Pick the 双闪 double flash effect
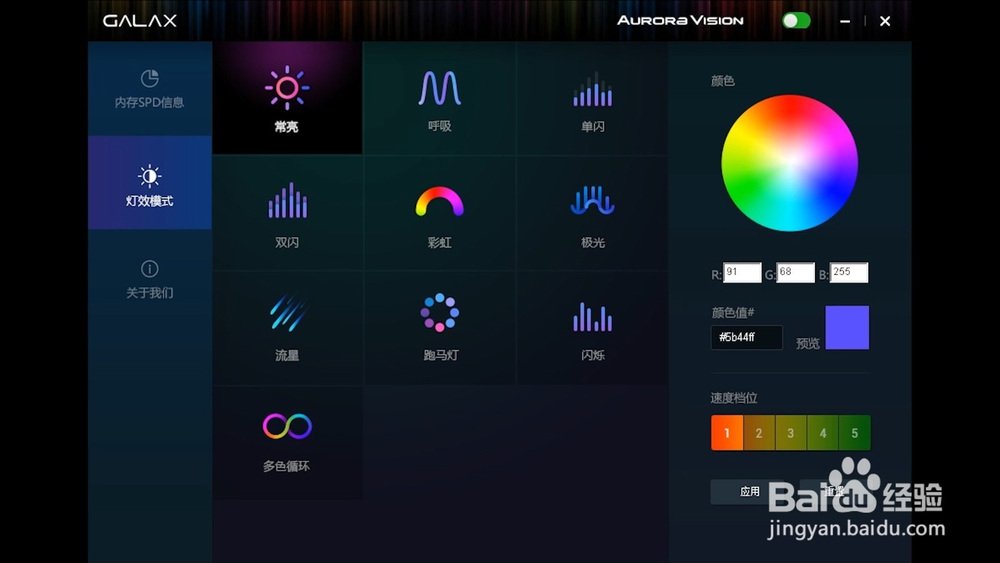The height and width of the screenshot is (563, 1000). 287,213
